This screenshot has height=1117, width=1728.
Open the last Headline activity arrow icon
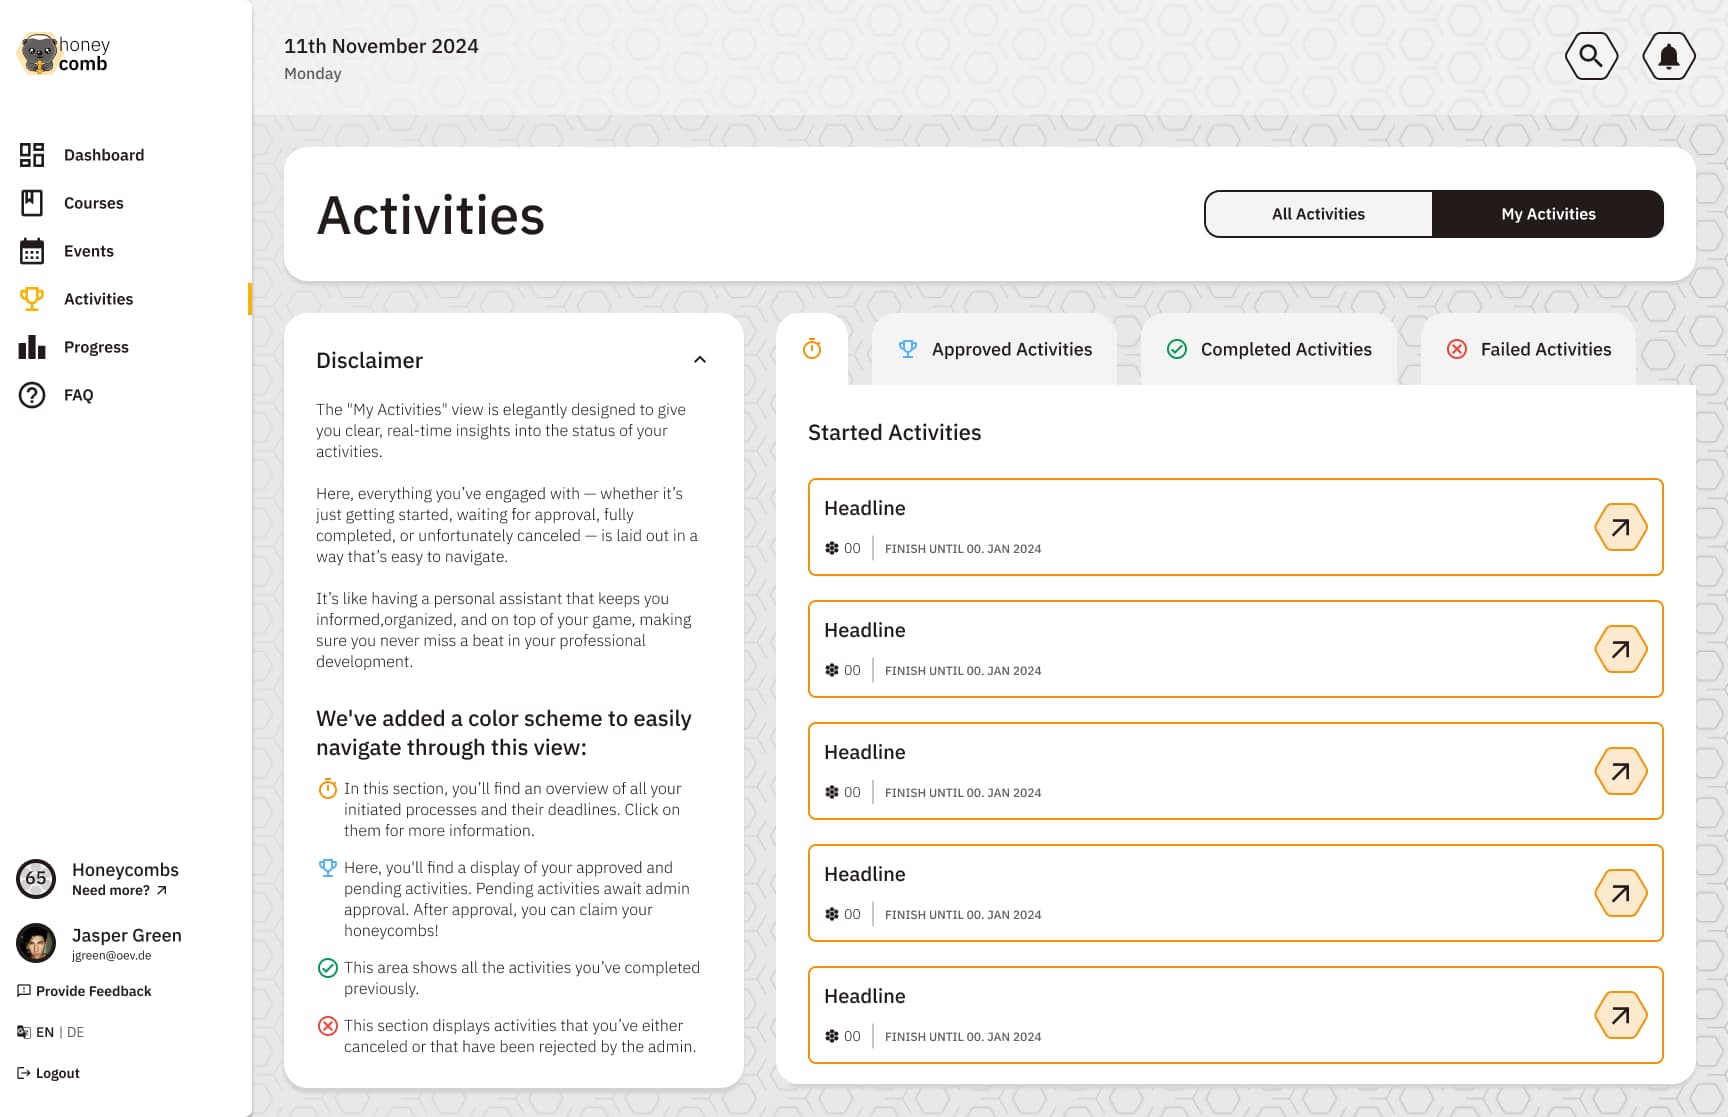(x=1620, y=1015)
